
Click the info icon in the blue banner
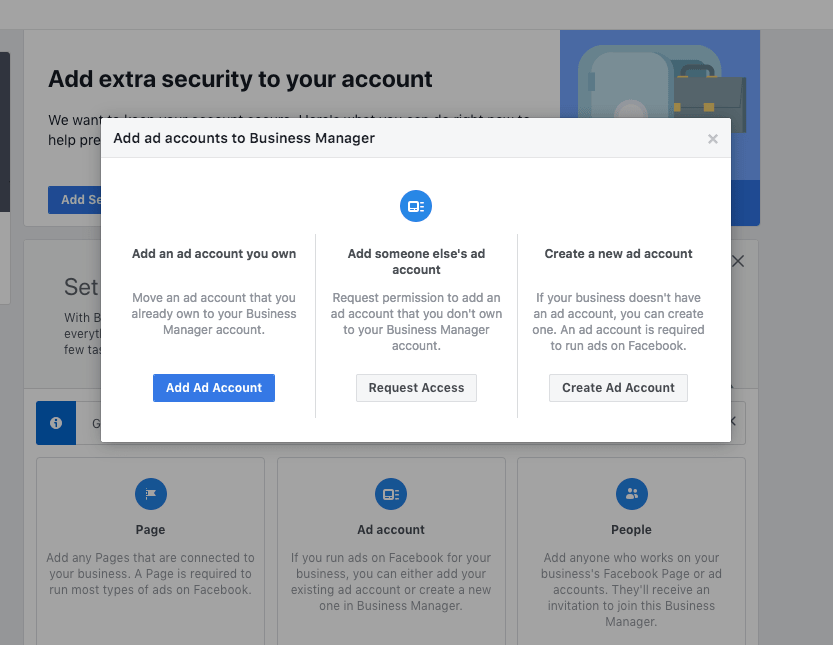coord(56,423)
